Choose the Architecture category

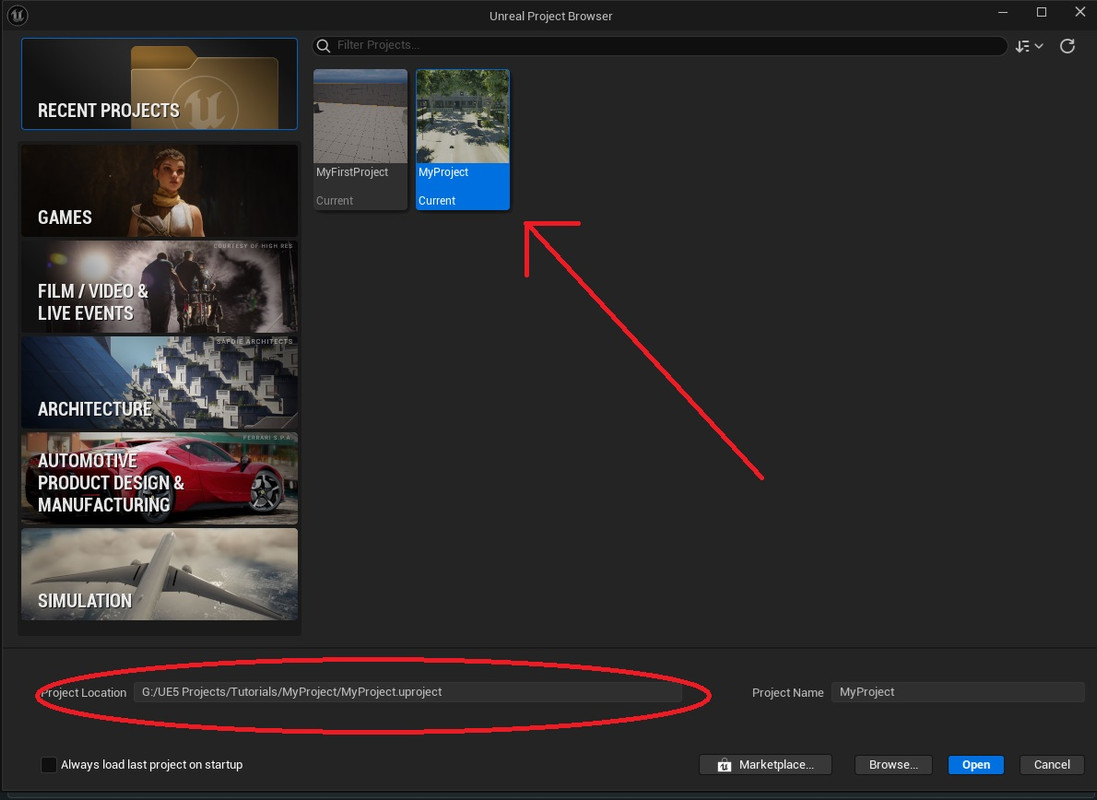coord(160,383)
